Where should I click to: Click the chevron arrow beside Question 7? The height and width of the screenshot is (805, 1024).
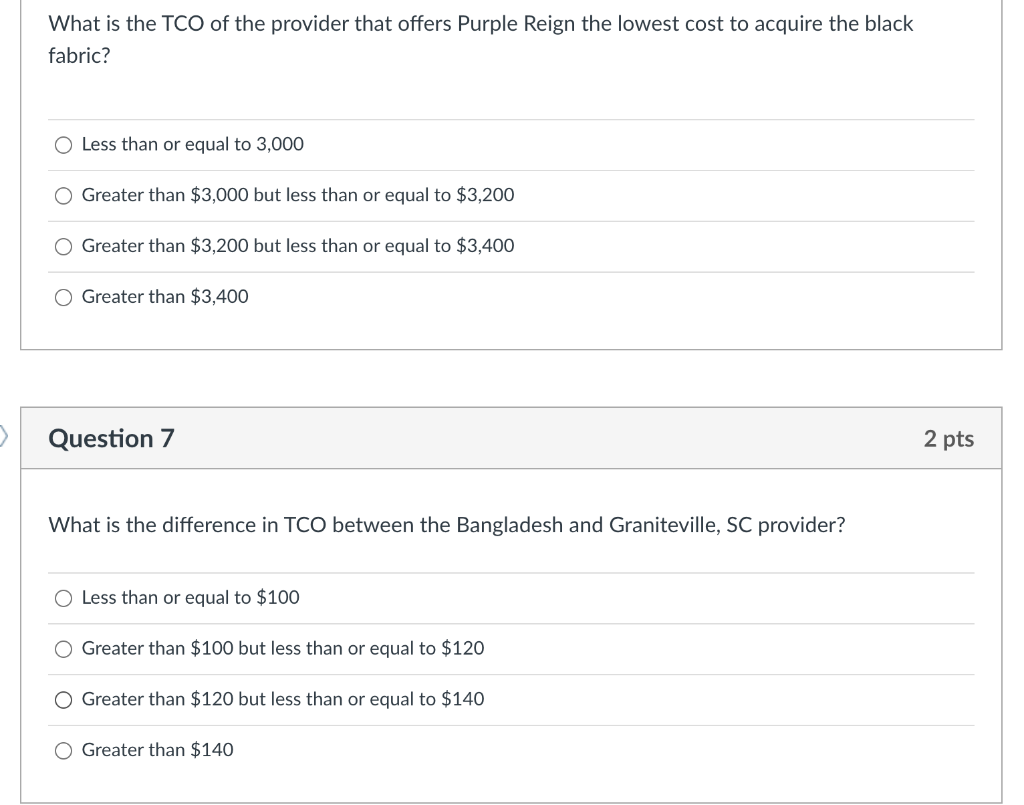[4, 435]
